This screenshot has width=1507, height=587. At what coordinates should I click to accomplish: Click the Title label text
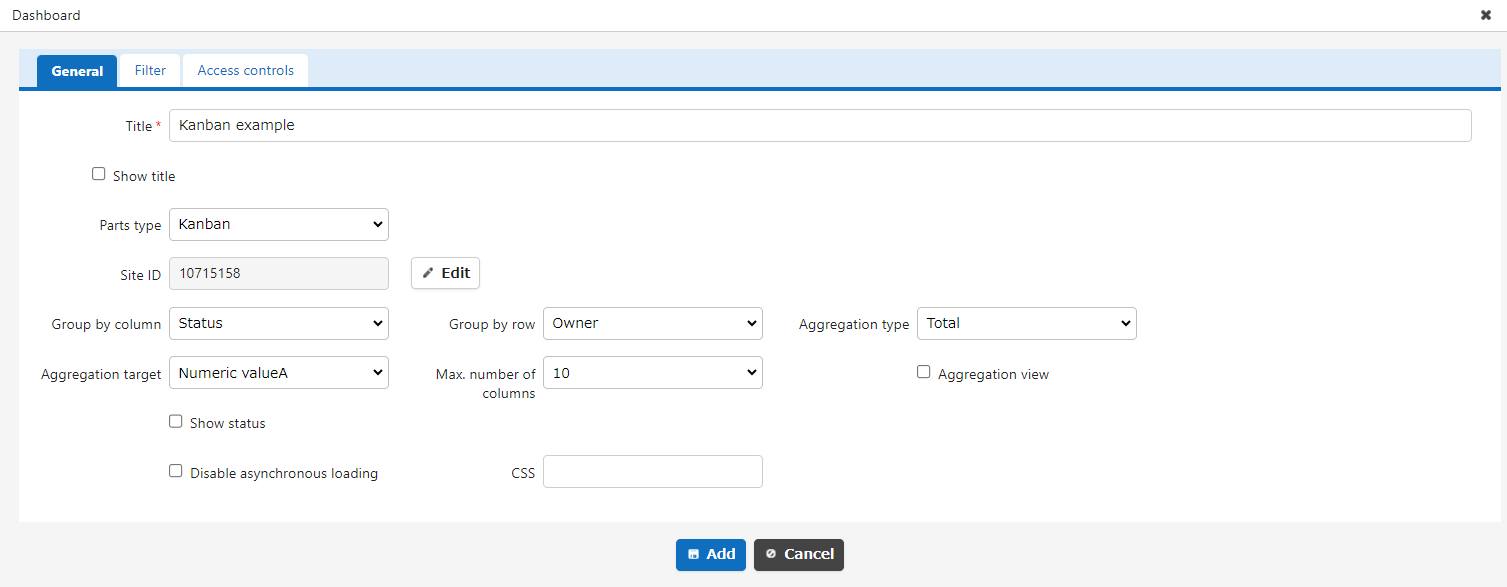click(139, 126)
